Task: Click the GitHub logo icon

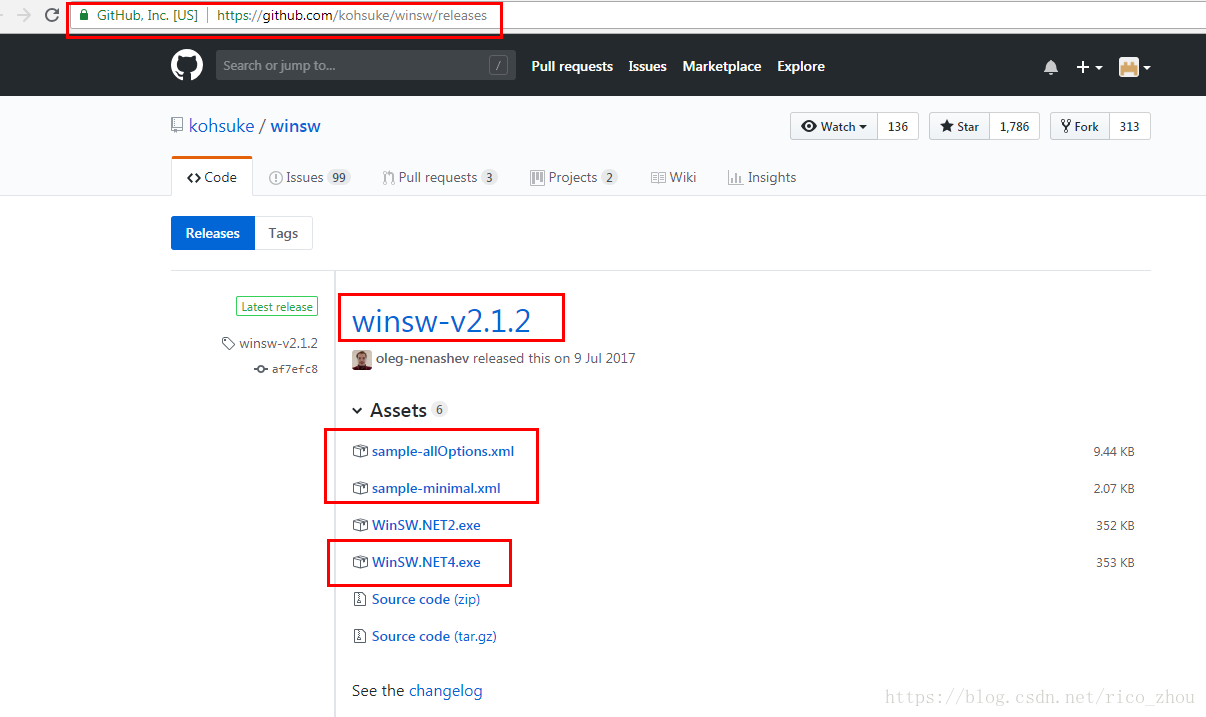Action: tap(186, 65)
